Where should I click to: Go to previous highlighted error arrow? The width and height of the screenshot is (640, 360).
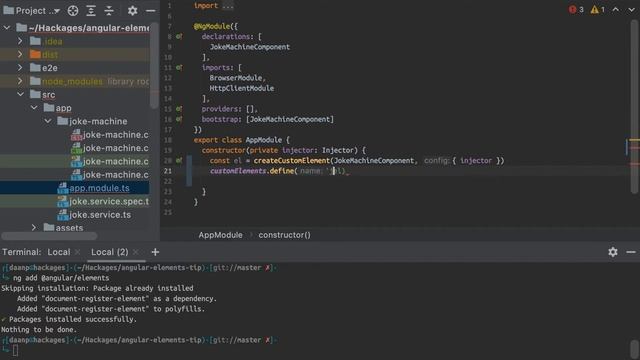(616, 9)
